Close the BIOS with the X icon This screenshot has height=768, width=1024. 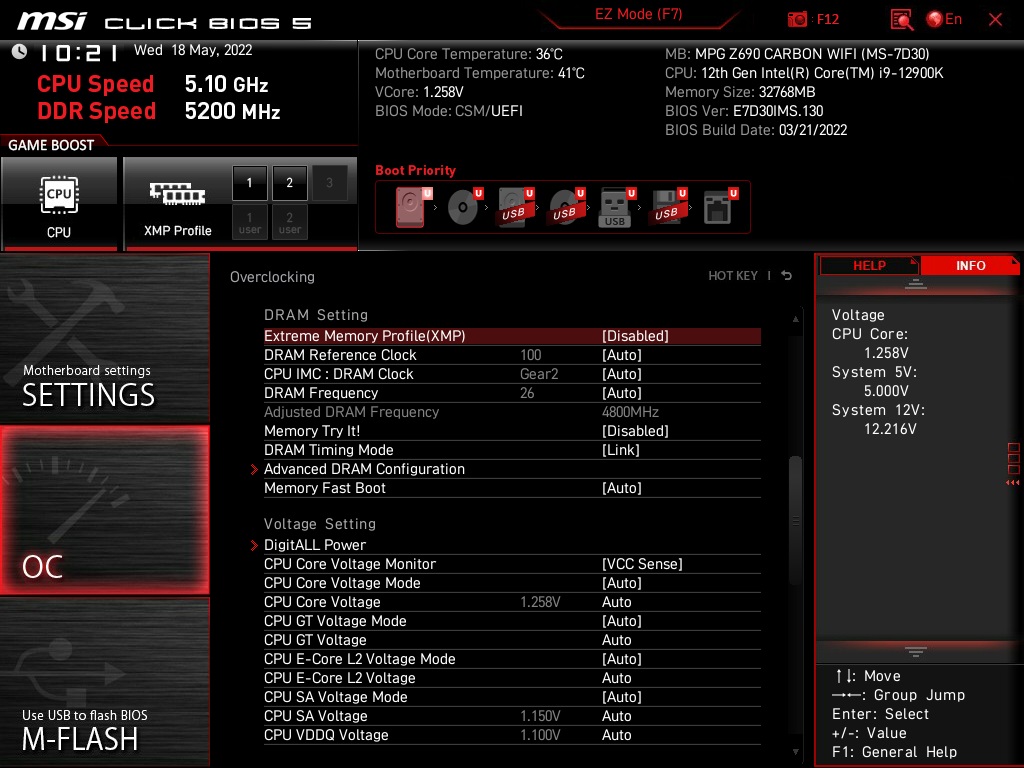(995, 20)
